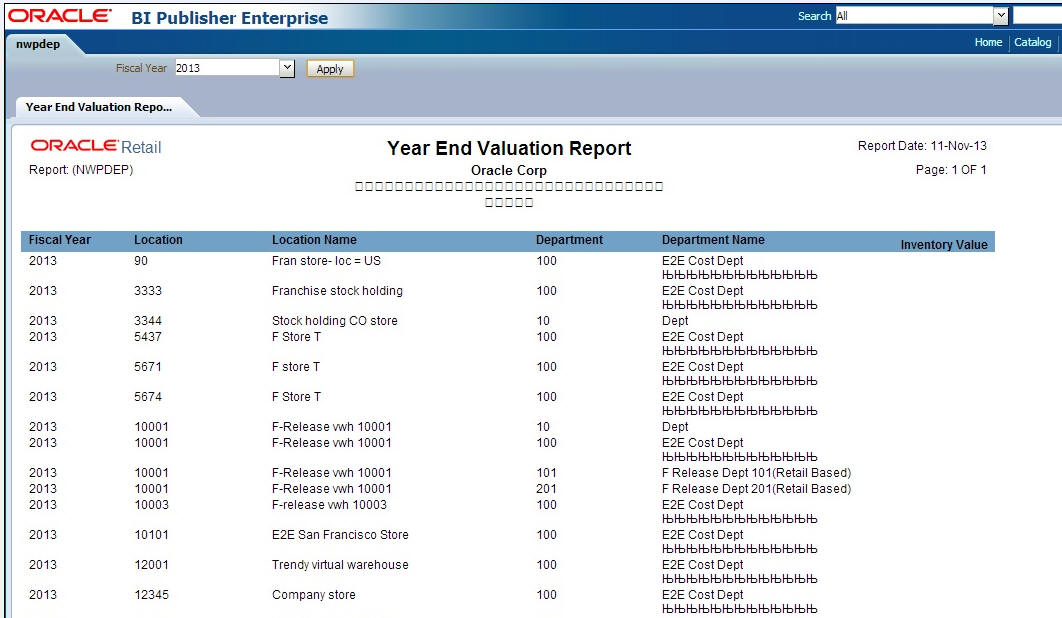Click the location cell 12345

click(151, 594)
